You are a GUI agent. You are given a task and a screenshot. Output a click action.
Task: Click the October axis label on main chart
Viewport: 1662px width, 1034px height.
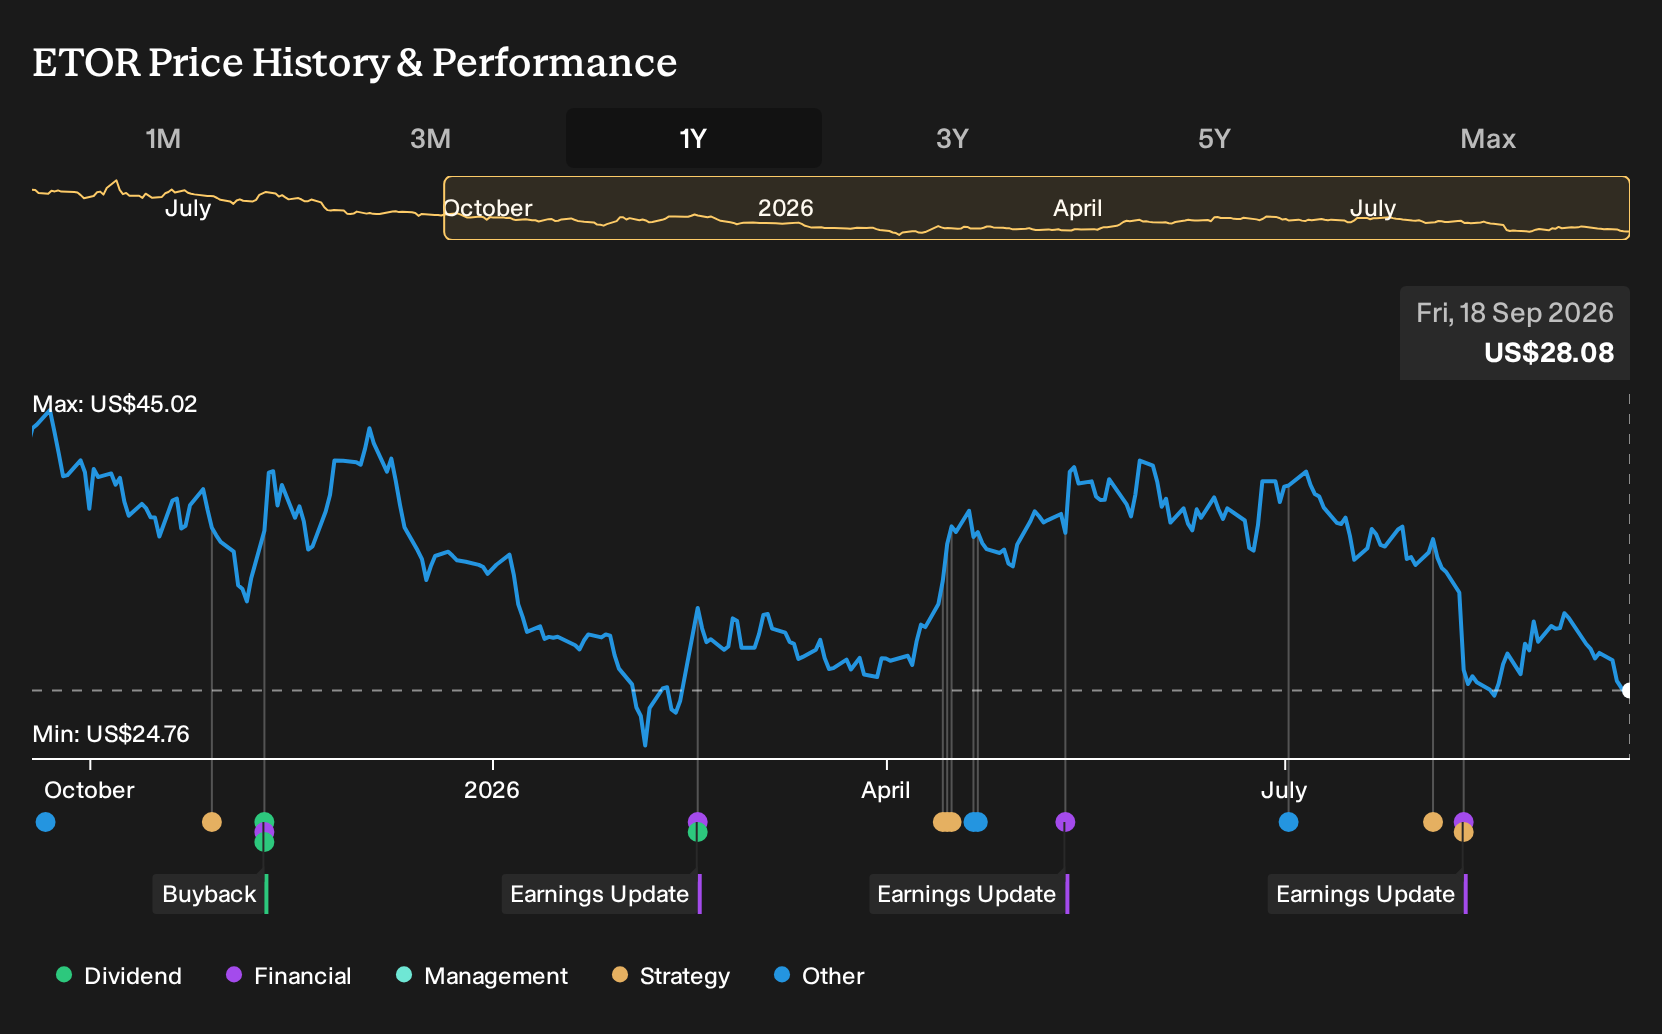tap(89, 790)
